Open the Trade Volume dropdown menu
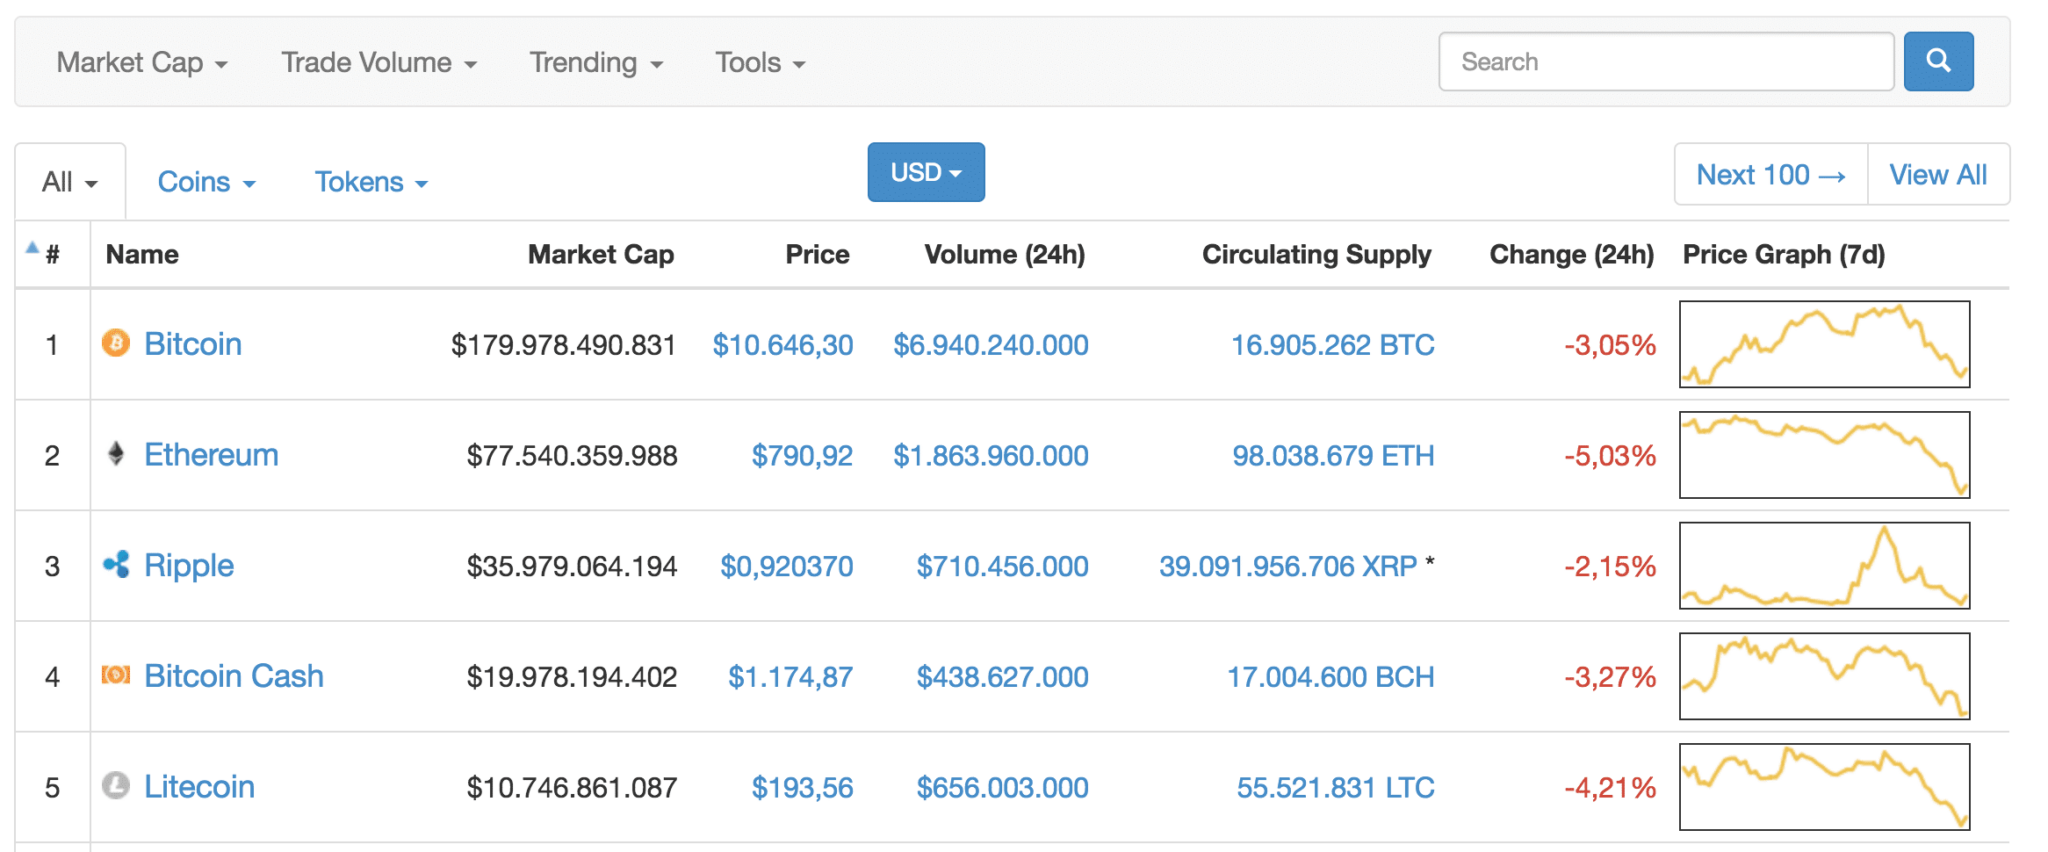This screenshot has height=852, width=2048. click(379, 63)
